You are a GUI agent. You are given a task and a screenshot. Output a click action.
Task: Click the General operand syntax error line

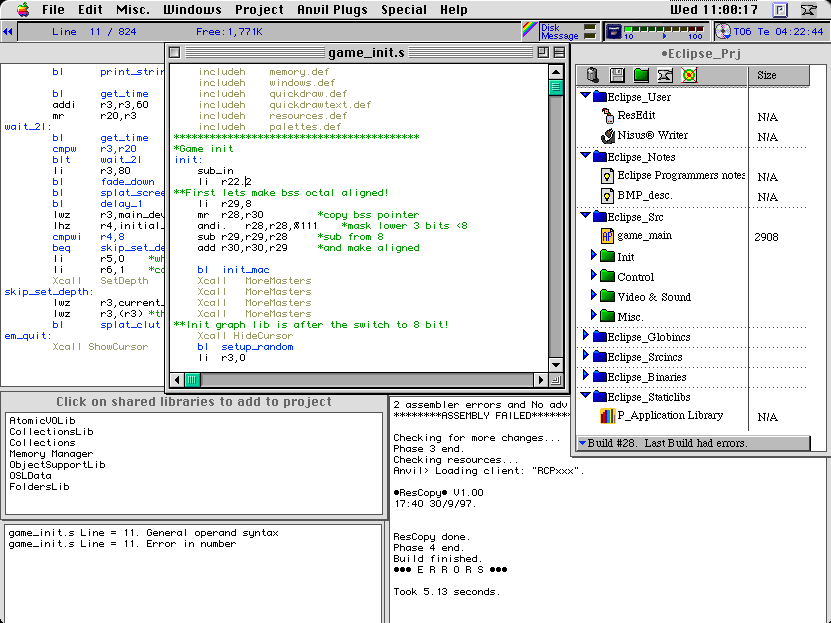point(143,533)
